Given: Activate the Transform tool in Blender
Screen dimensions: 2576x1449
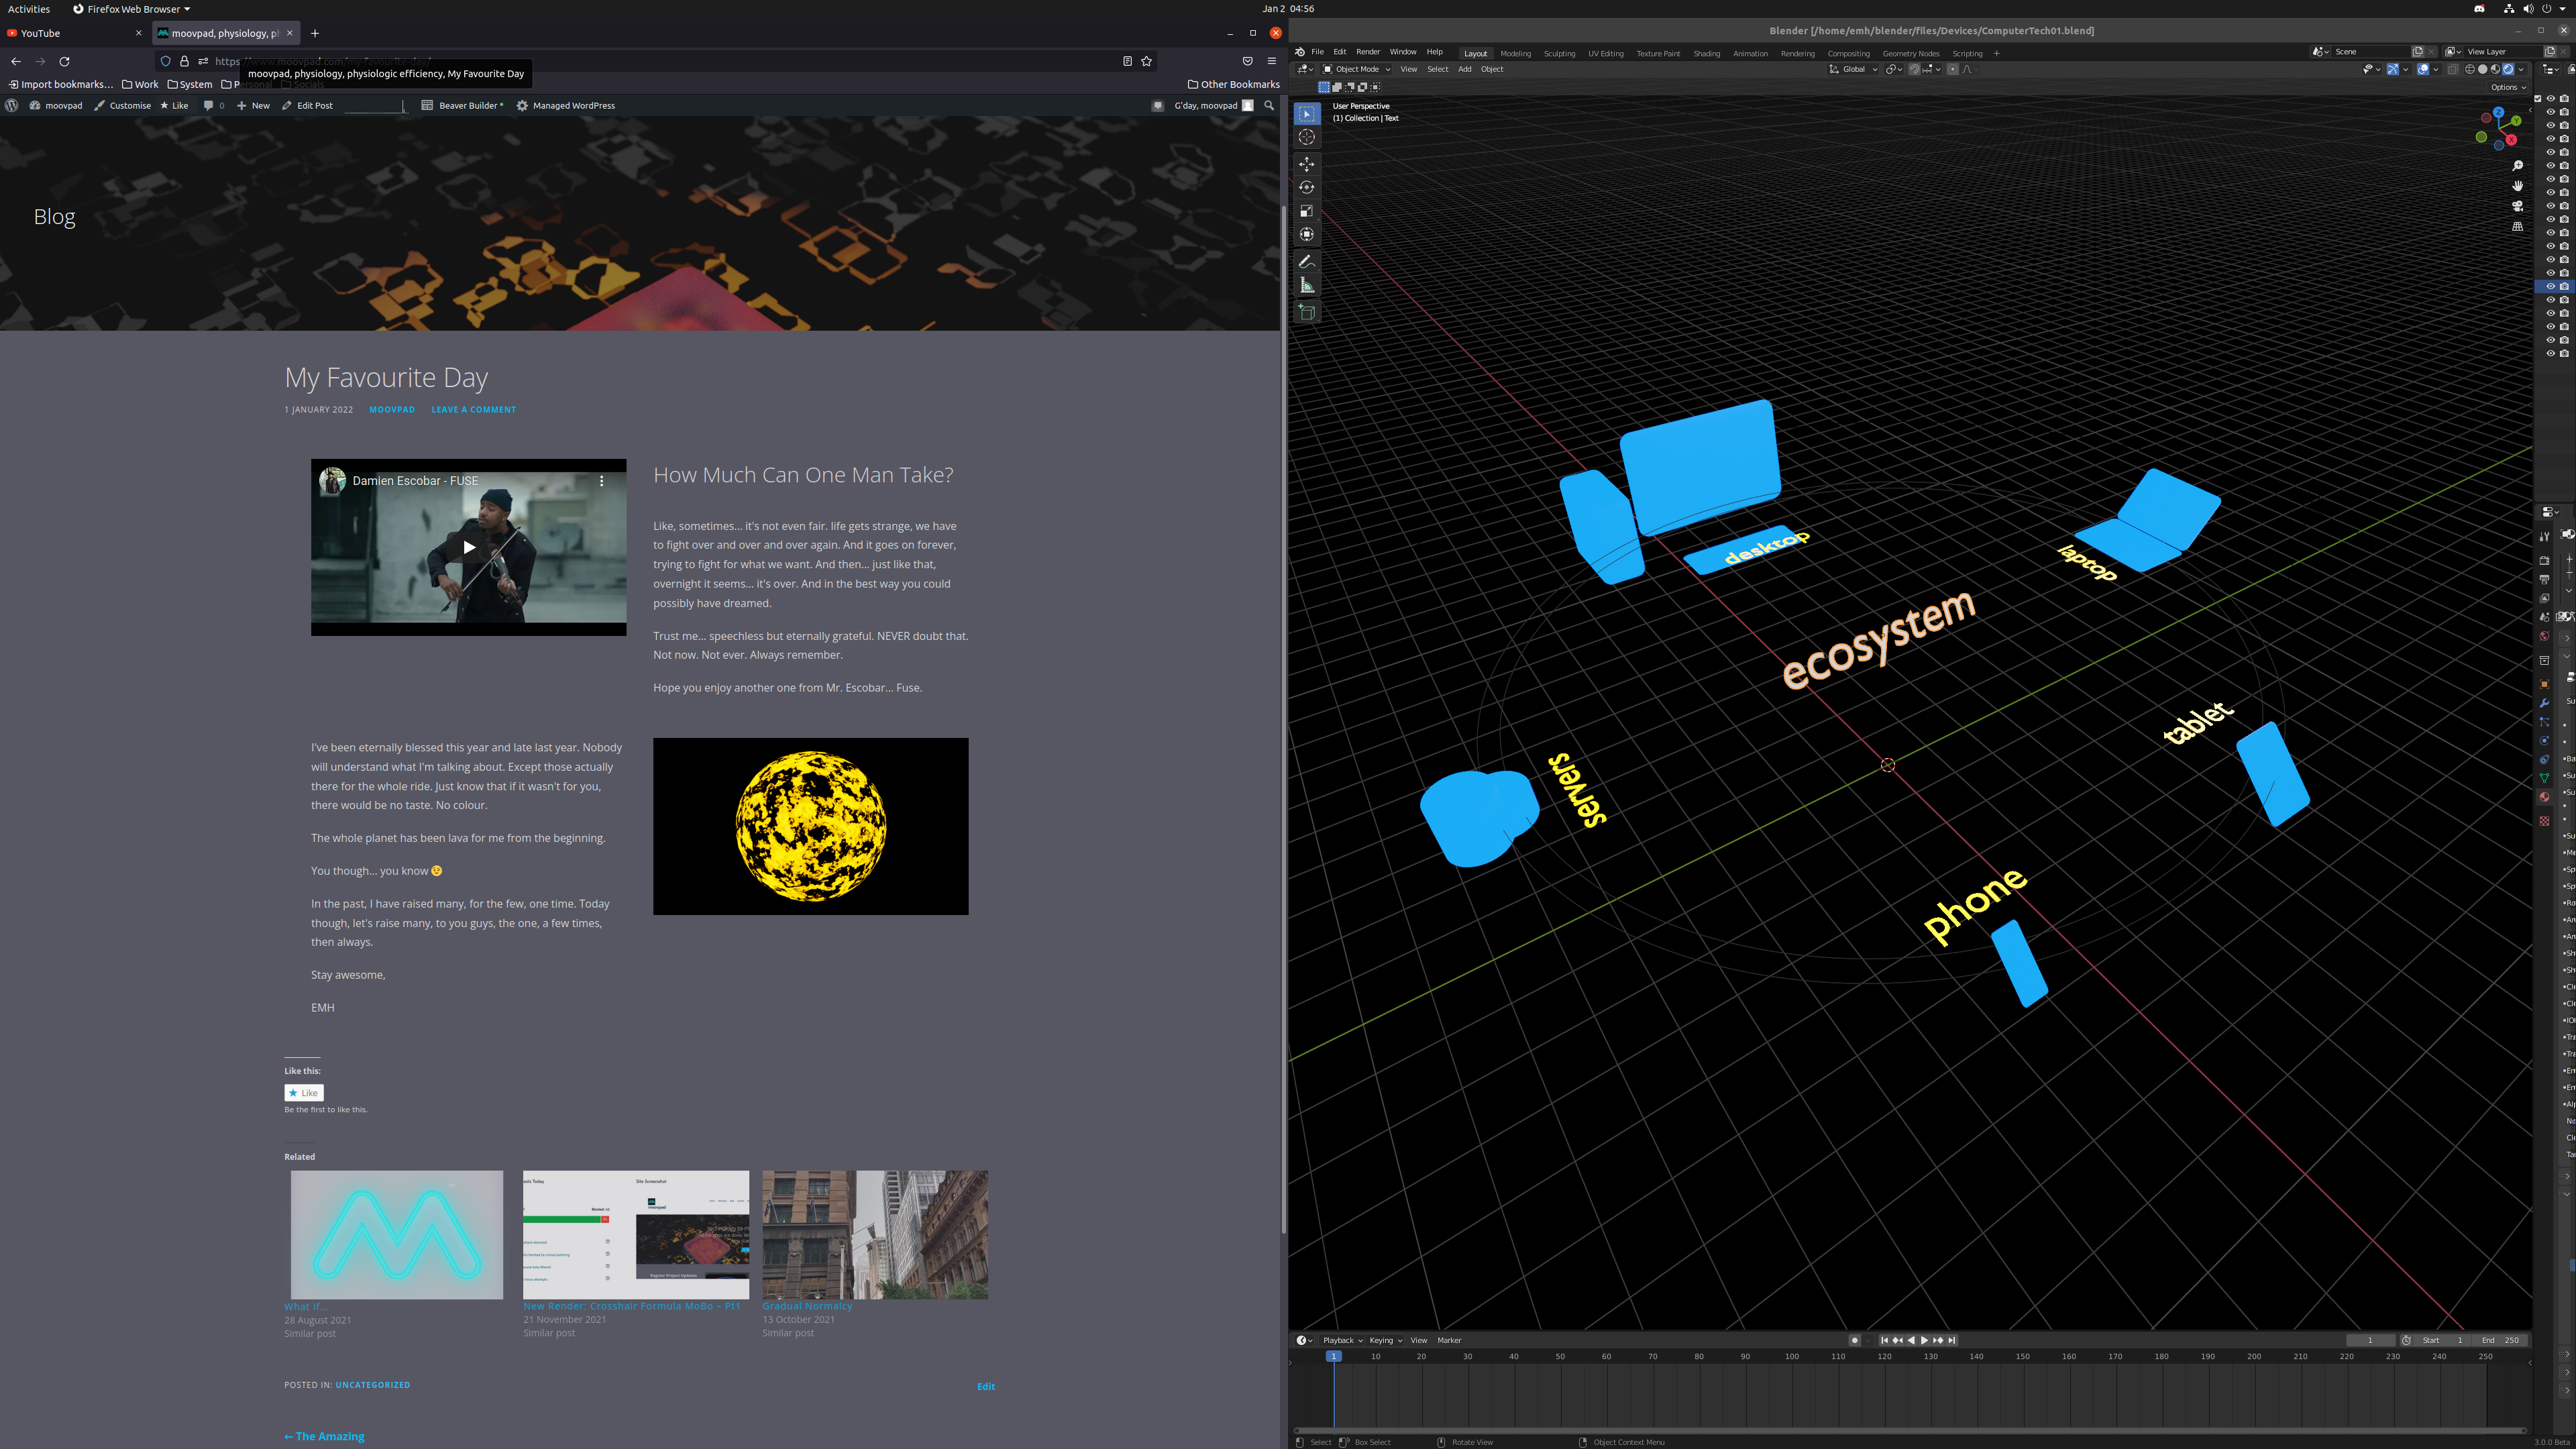Looking at the screenshot, I should coord(1306,234).
